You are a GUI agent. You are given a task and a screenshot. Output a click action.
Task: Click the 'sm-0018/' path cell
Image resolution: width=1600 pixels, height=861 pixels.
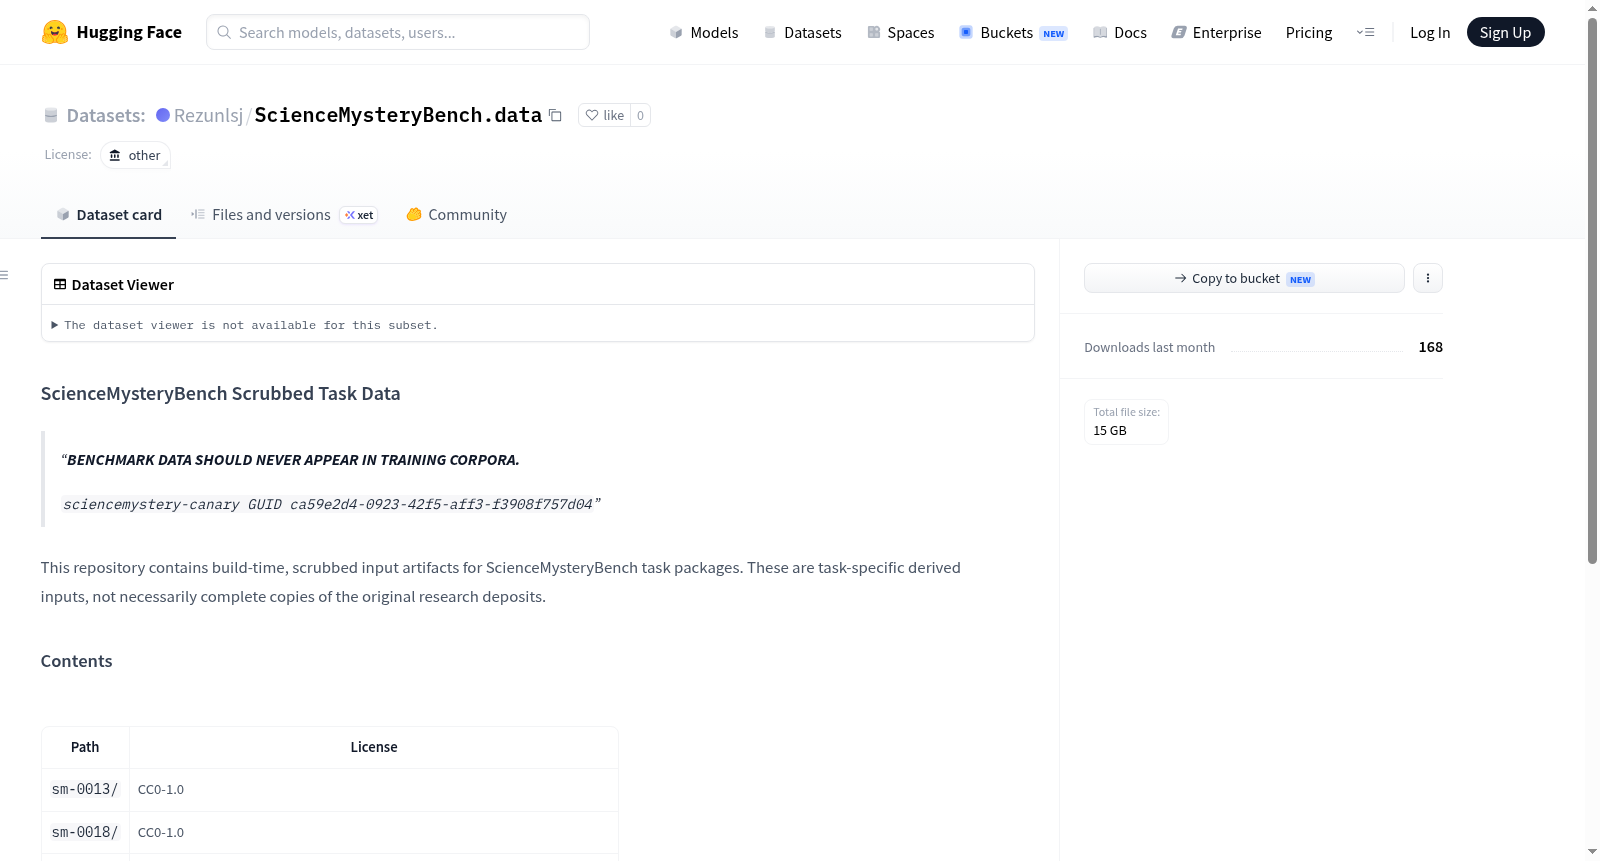[x=85, y=832]
